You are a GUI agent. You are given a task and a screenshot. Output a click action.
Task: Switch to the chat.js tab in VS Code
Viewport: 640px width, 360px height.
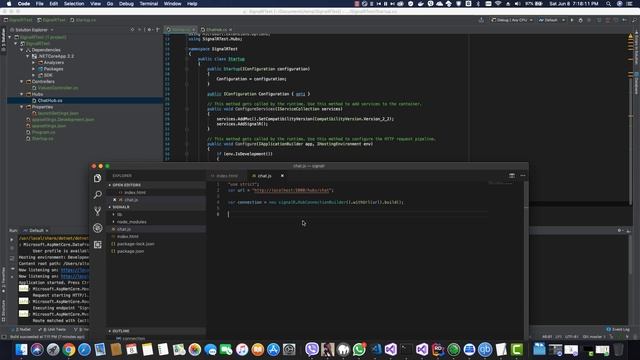pos(264,176)
